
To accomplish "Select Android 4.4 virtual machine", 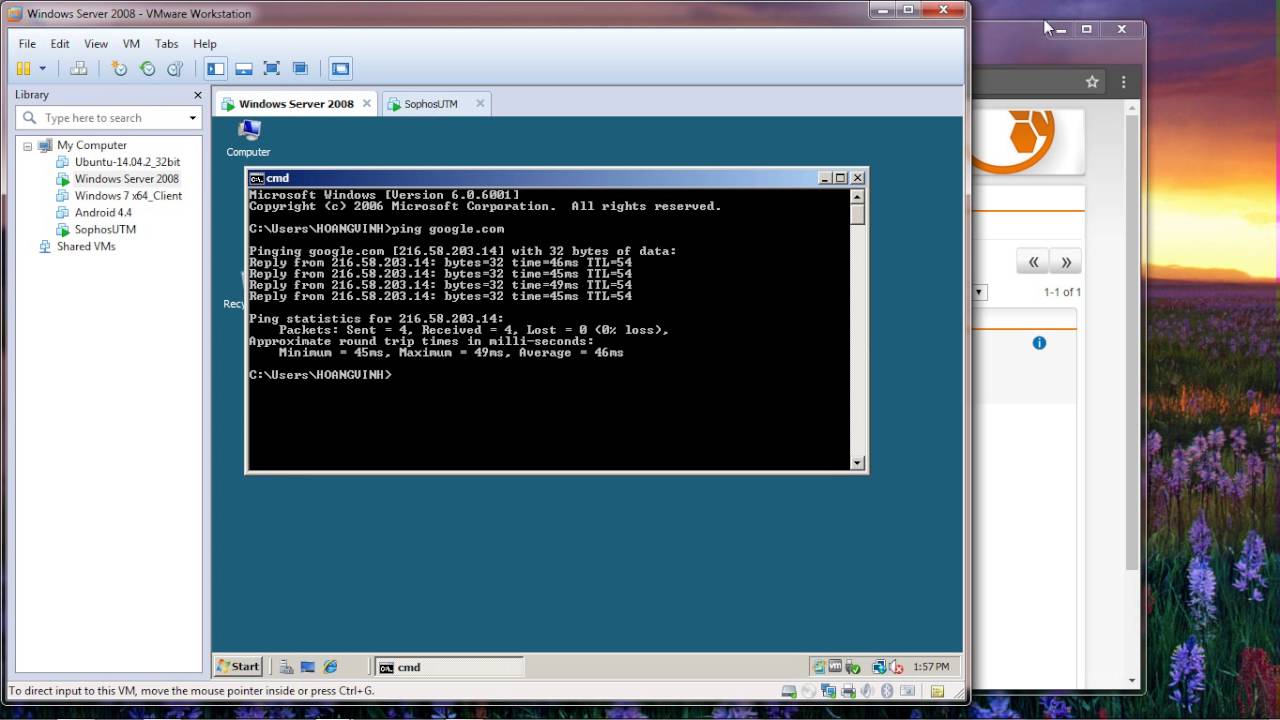I will click(x=103, y=213).
